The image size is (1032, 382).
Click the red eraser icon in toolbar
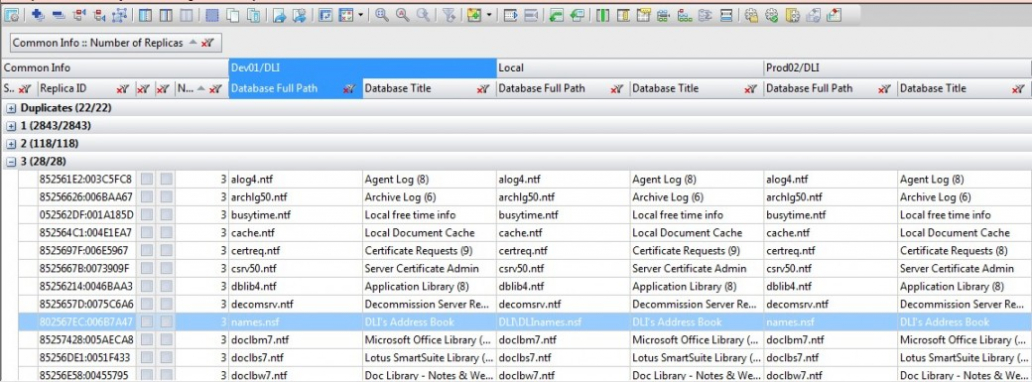[833, 15]
